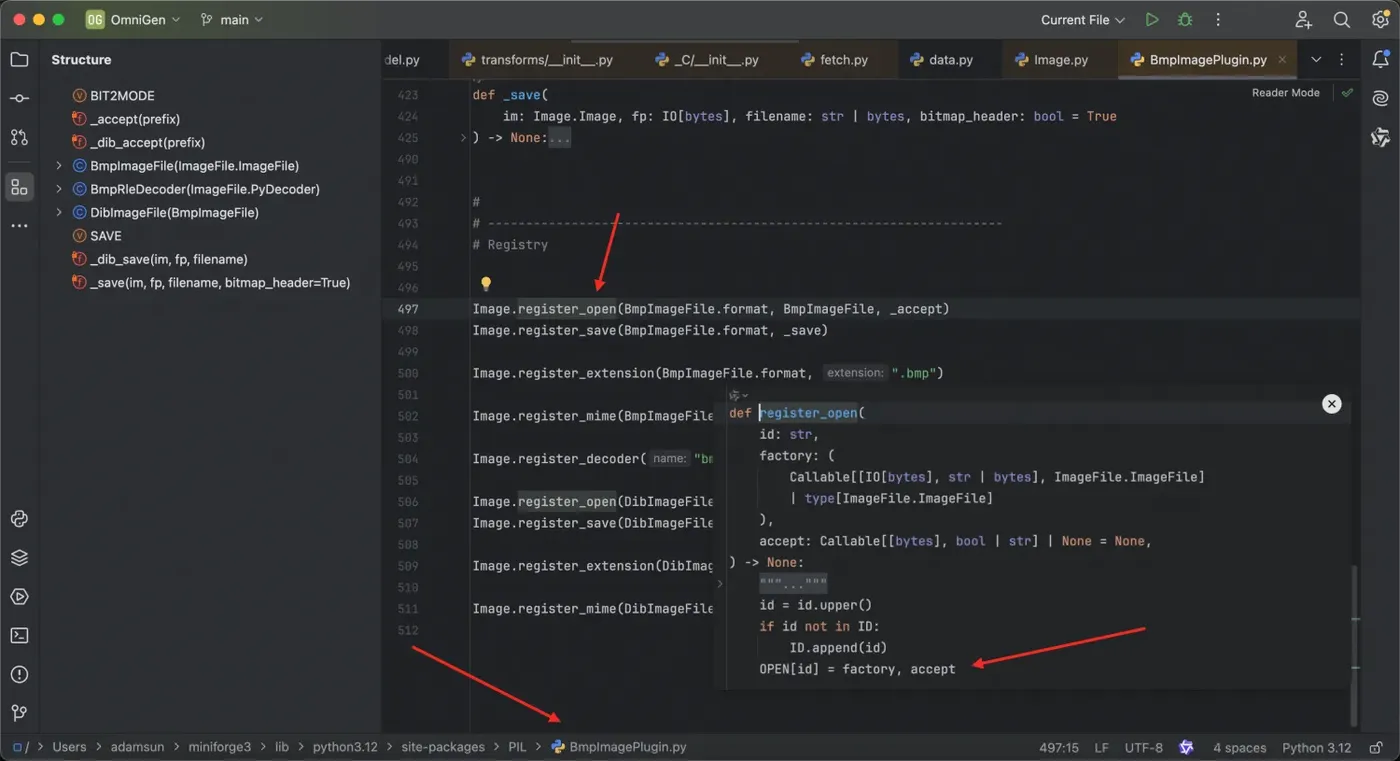Toggle Reader Mode in the editor
1400x761 pixels.
coord(1285,93)
